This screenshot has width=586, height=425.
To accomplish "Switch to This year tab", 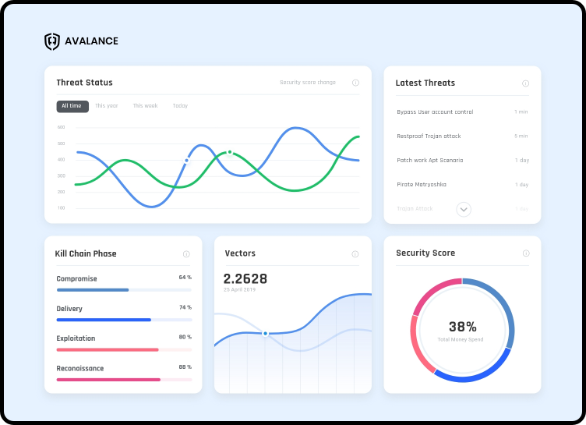I will 107,106.
